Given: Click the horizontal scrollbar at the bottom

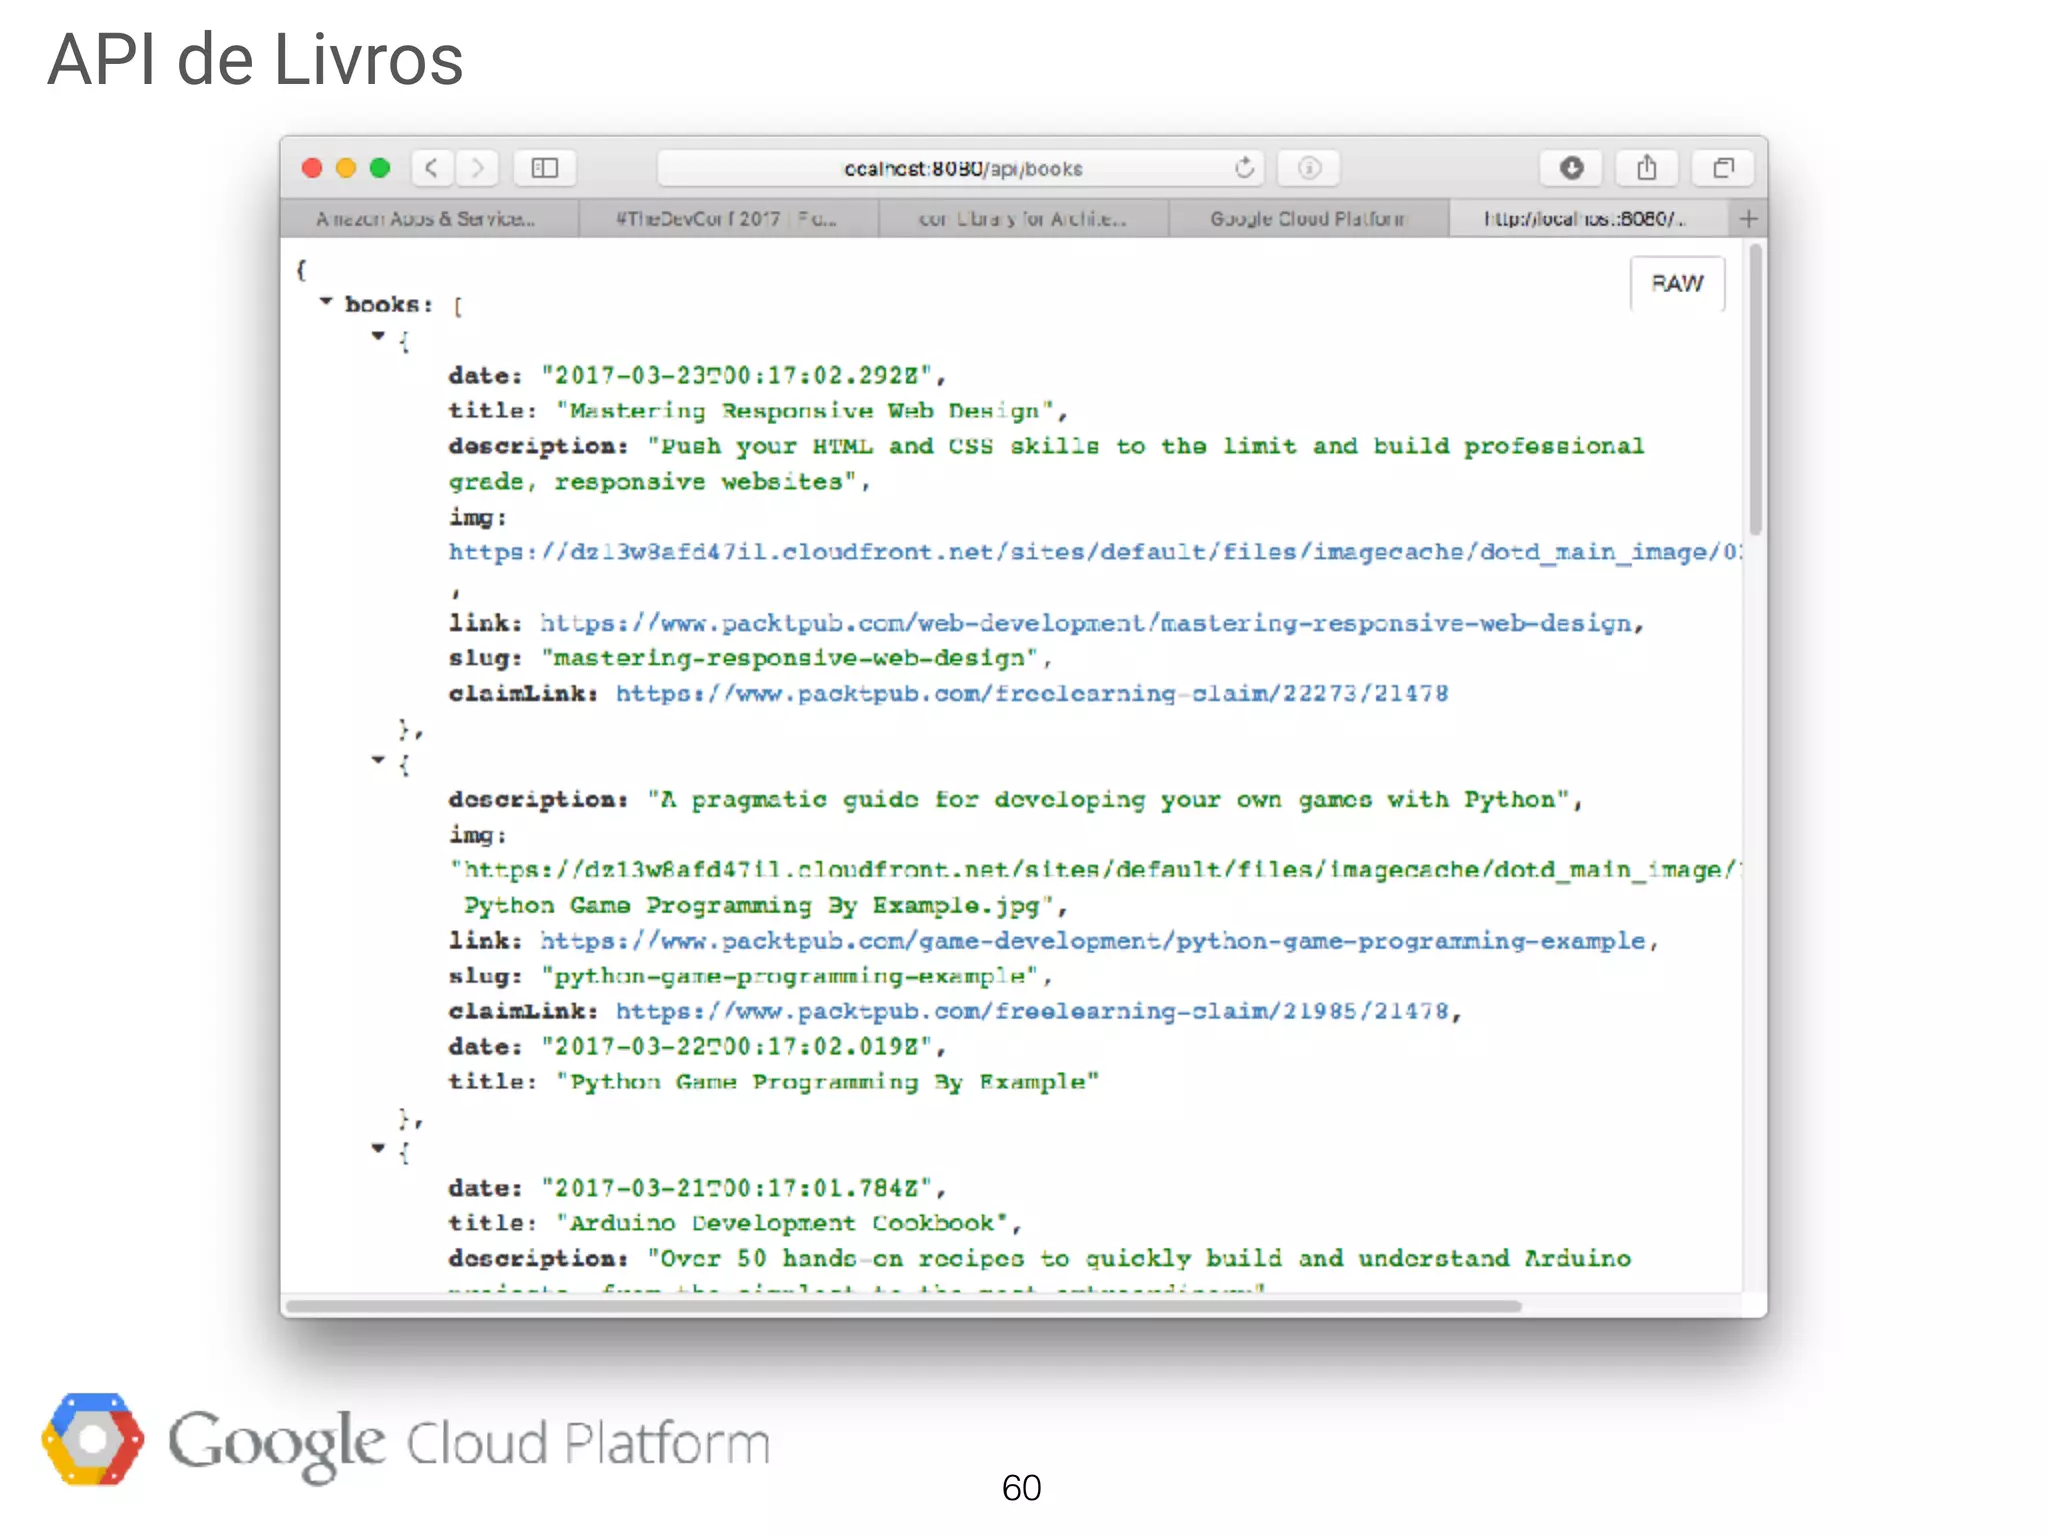Looking at the screenshot, I should (x=904, y=1306).
